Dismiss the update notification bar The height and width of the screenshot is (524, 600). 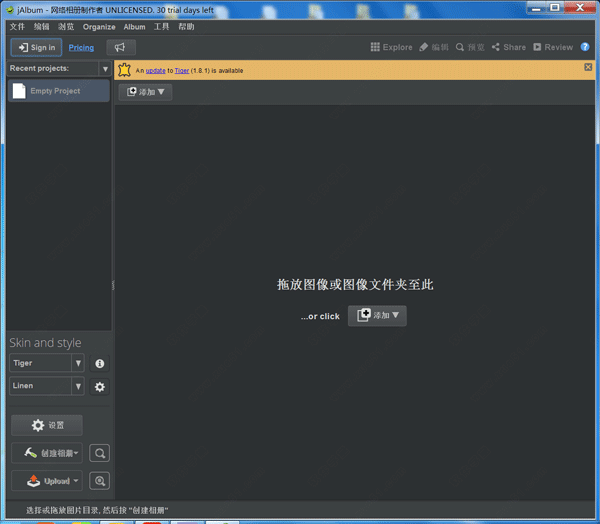coord(588,67)
